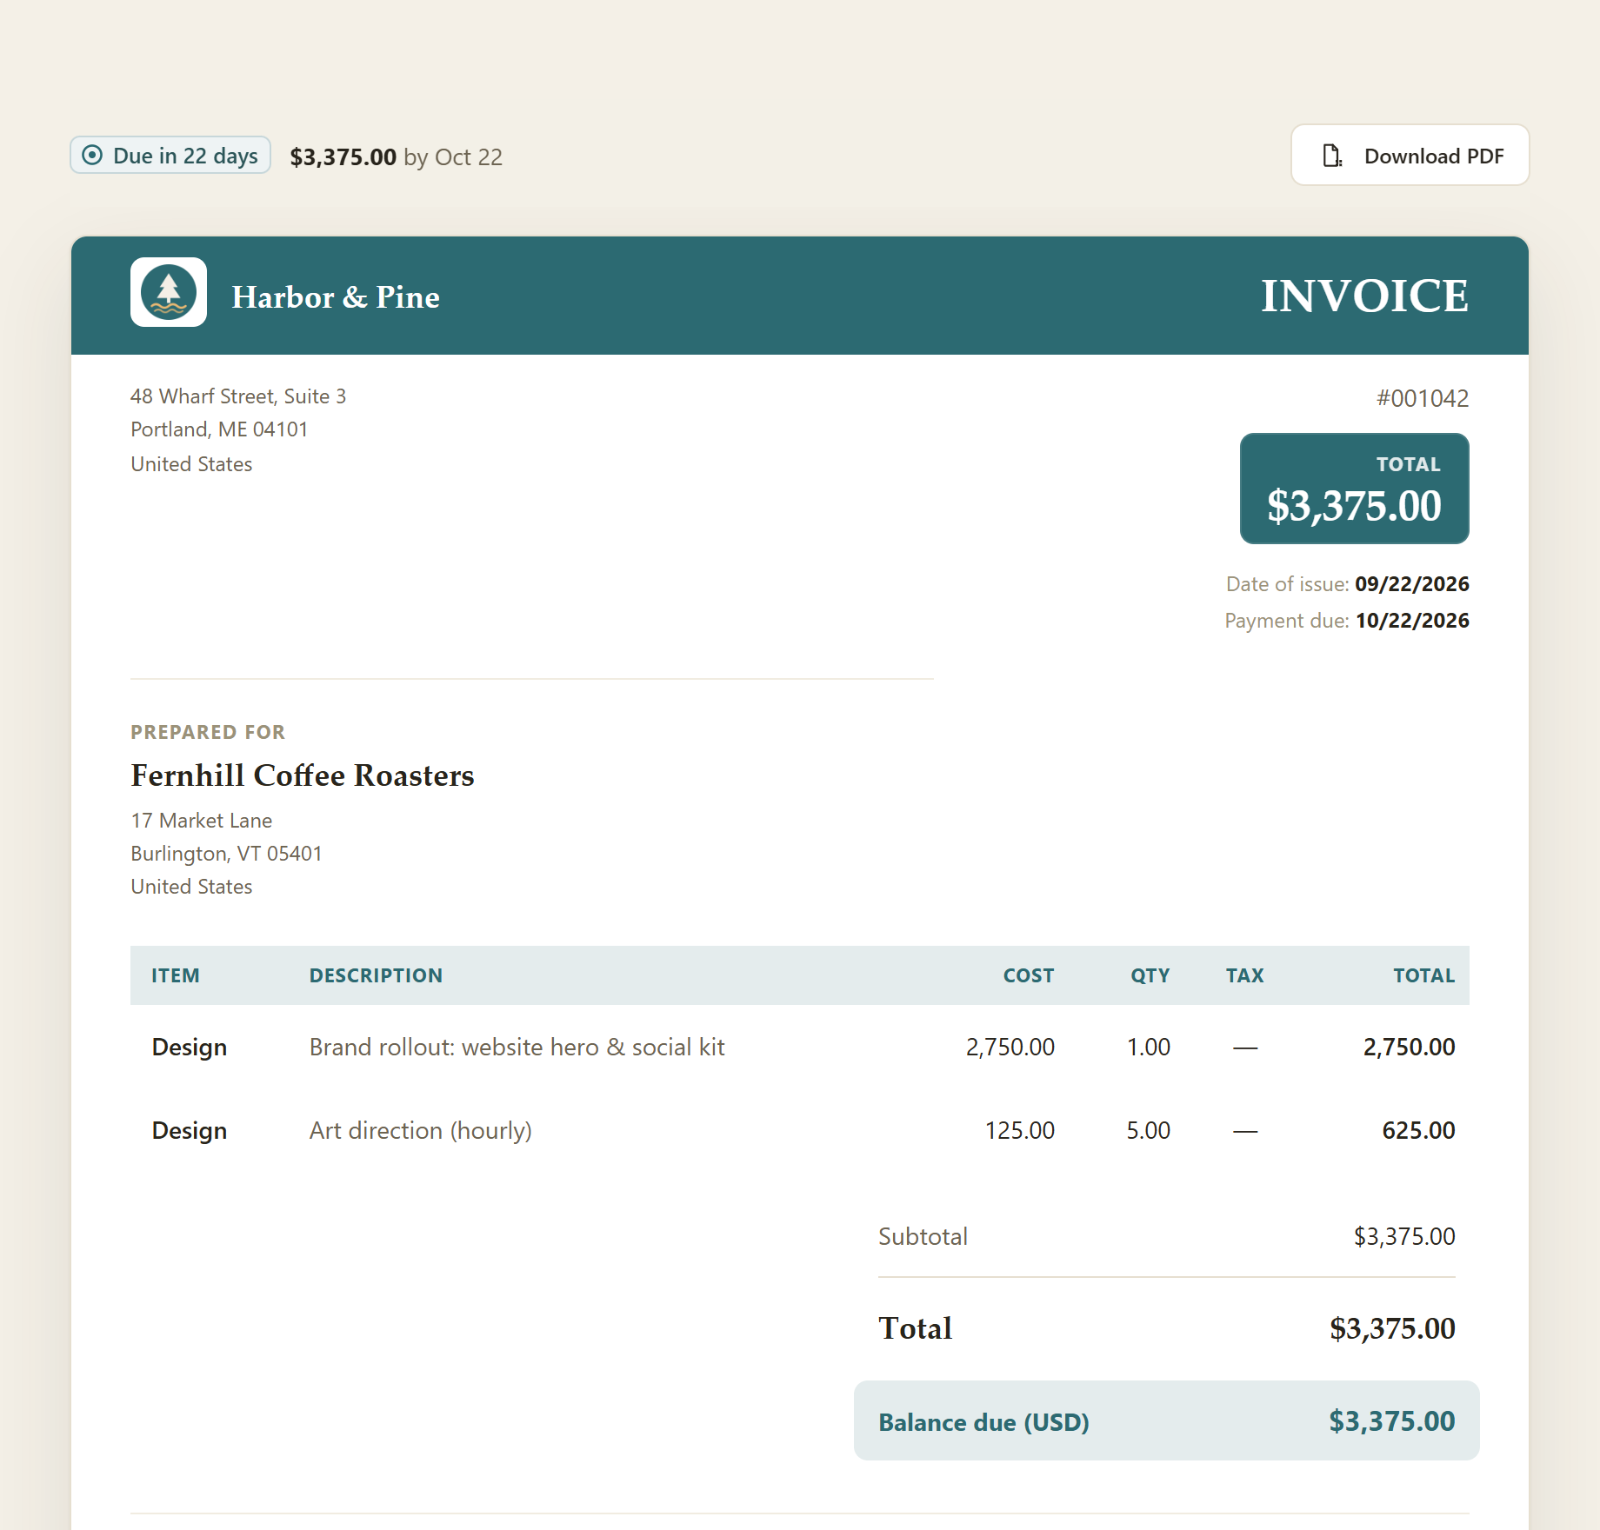Click the Harbor & Pine tree logo
The height and width of the screenshot is (1530, 1600).
pyautogui.click(x=168, y=292)
